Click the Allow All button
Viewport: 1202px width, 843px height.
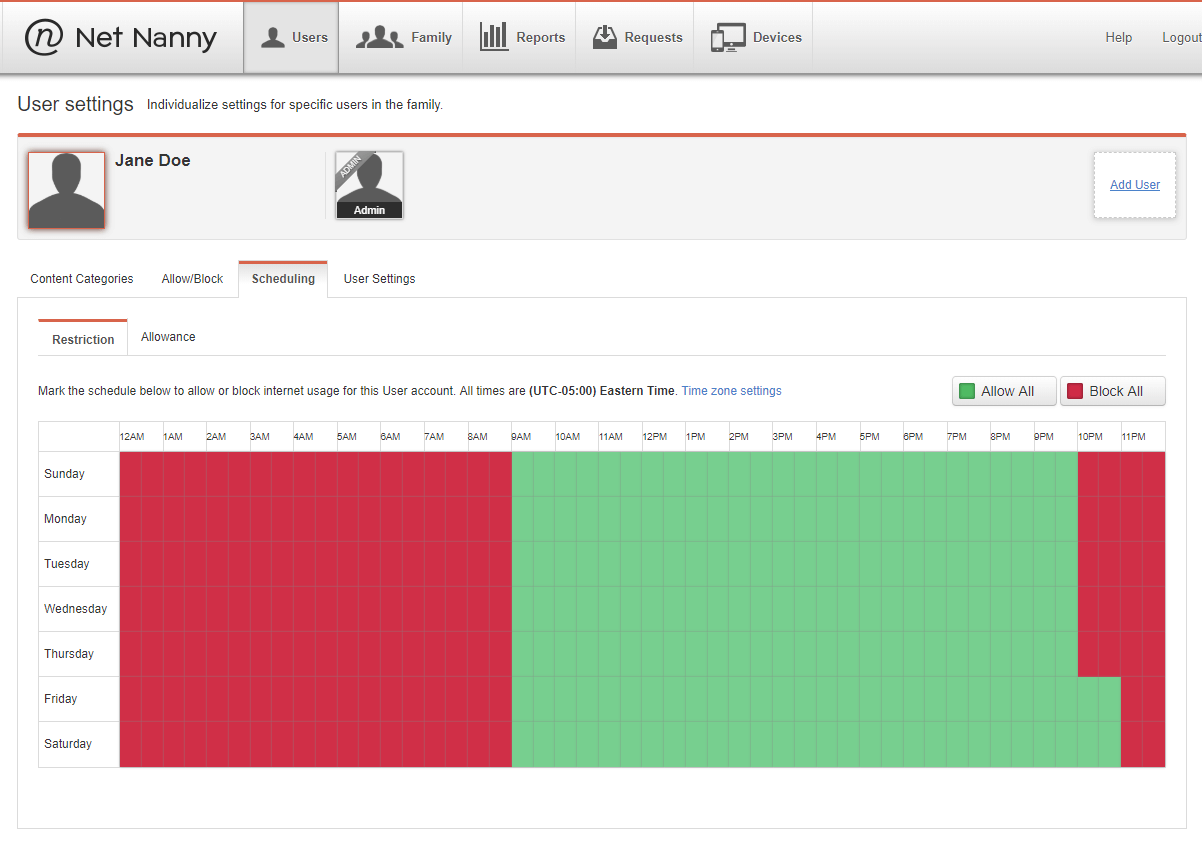(x=1004, y=391)
